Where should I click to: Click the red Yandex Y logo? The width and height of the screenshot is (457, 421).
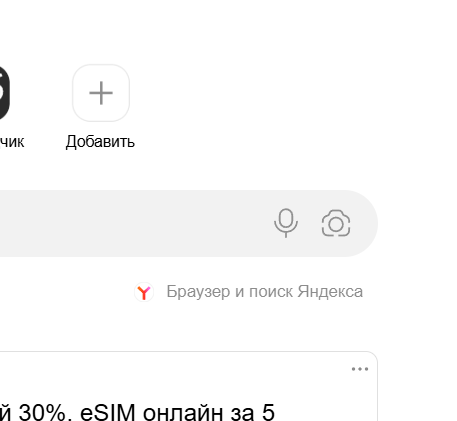(144, 292)
